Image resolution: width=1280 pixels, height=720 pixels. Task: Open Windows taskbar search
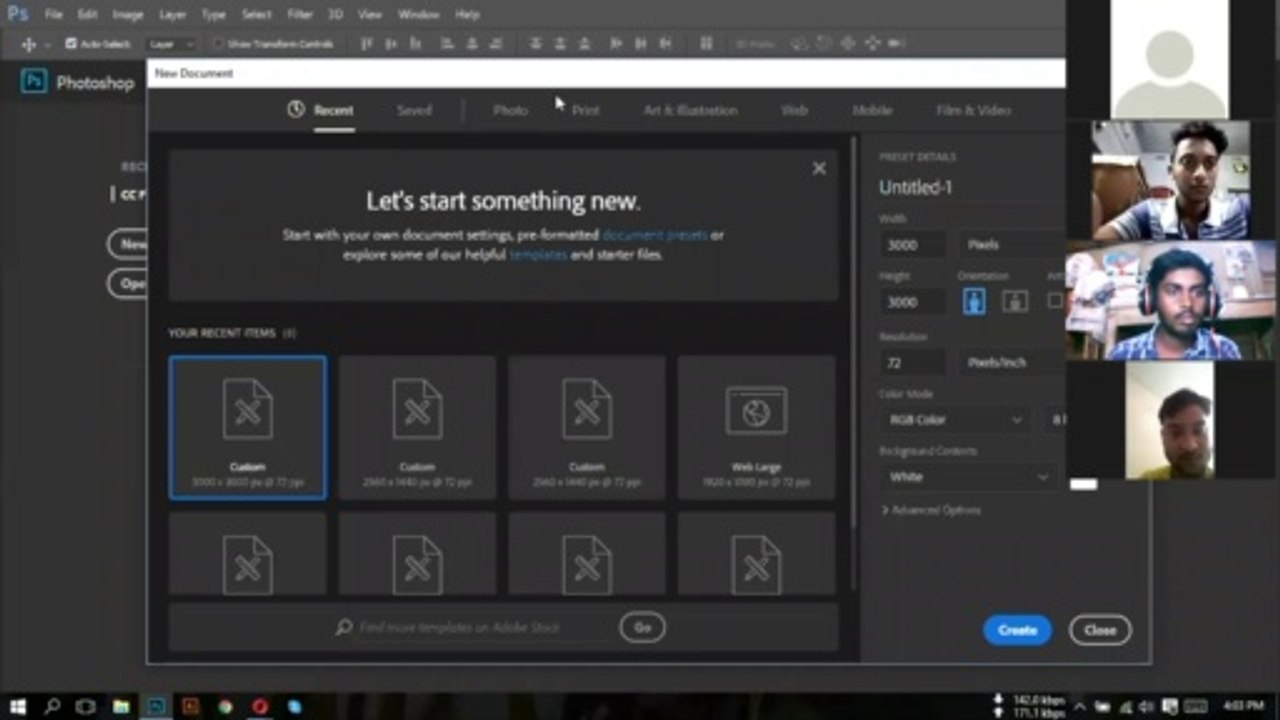coord(52,706)
